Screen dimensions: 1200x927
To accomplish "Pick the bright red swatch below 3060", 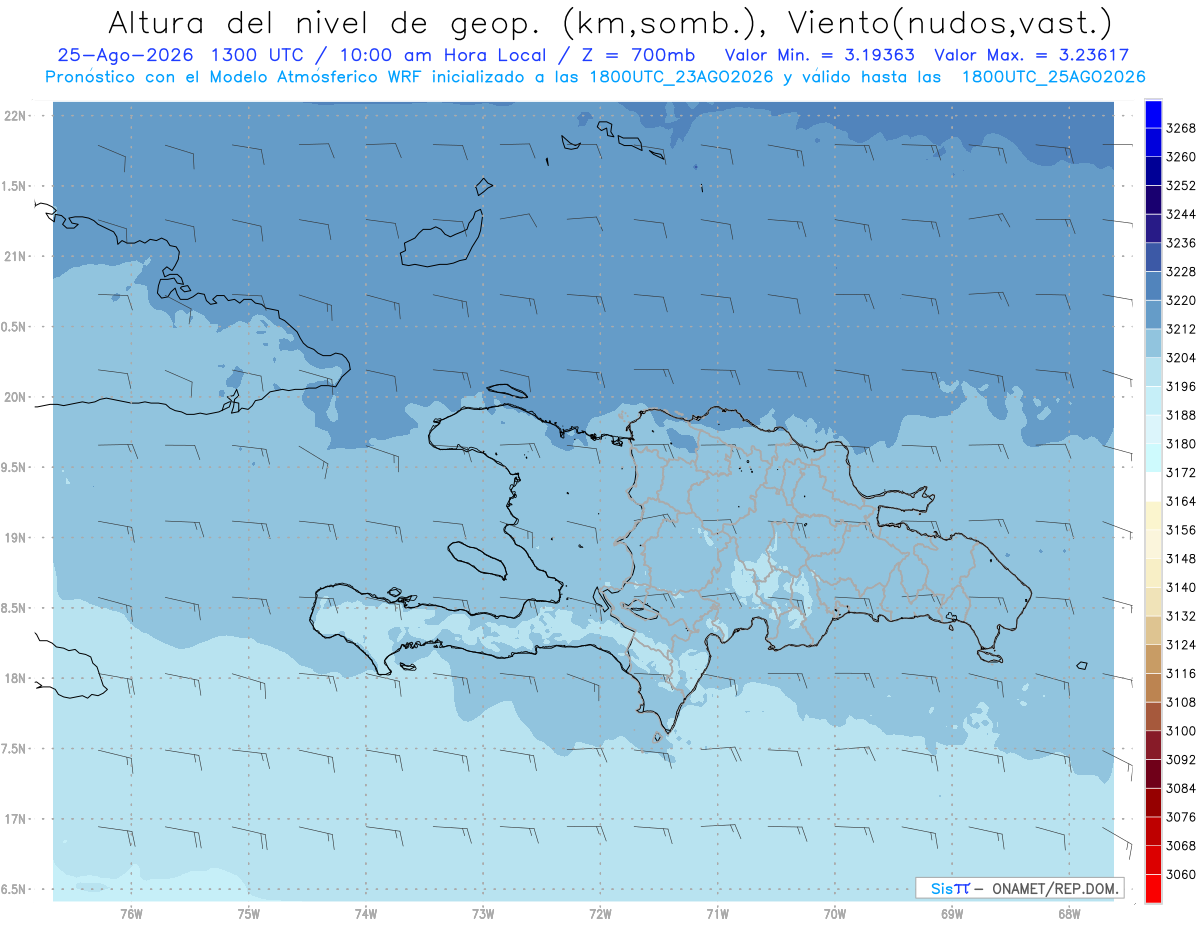I will pyautogui.click(x=1152, y=888).
